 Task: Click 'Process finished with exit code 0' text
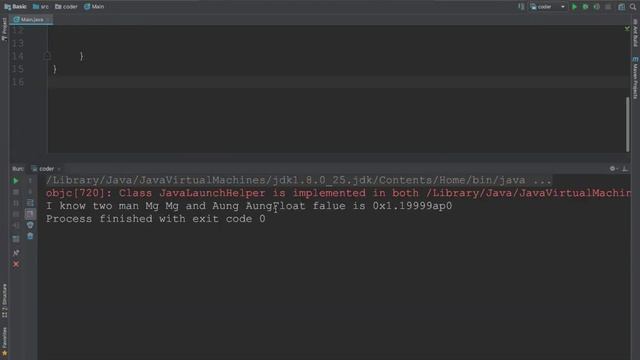(156, 219)
